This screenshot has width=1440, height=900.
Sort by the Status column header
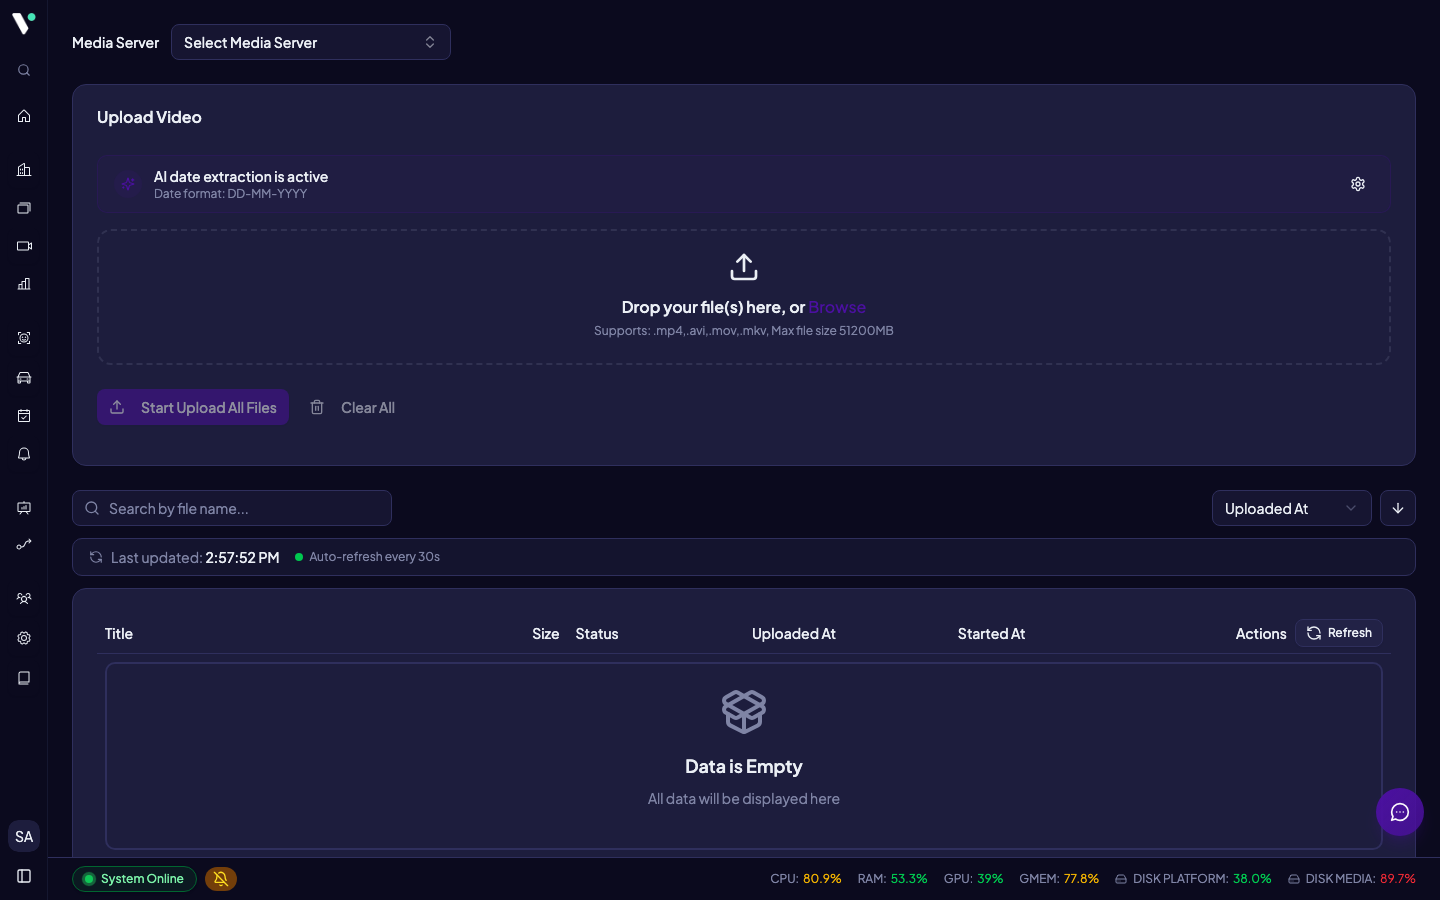point(597,634)
